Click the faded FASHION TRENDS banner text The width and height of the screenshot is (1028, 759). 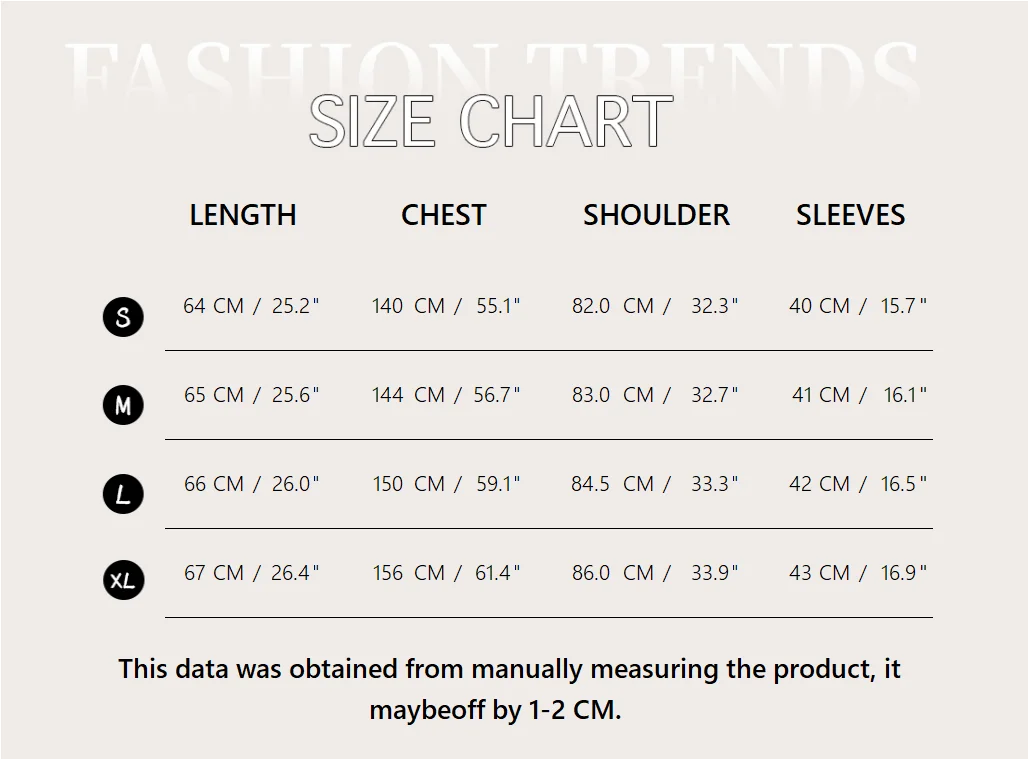coord(492,68)
